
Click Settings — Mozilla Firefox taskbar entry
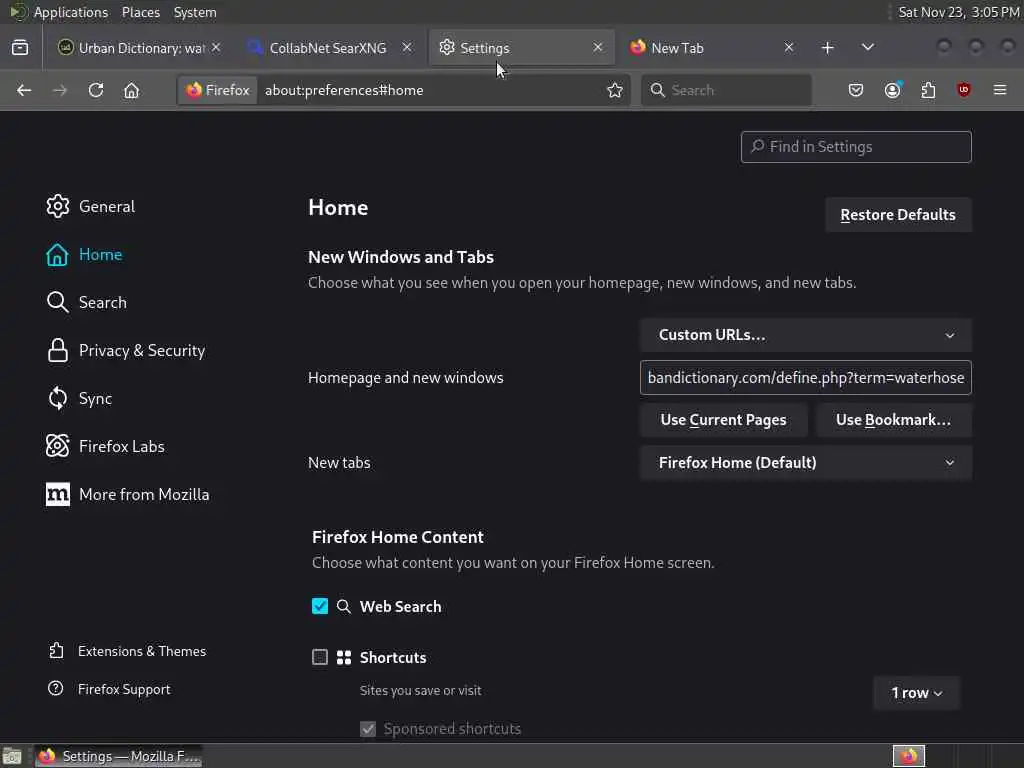coord(119,756)
